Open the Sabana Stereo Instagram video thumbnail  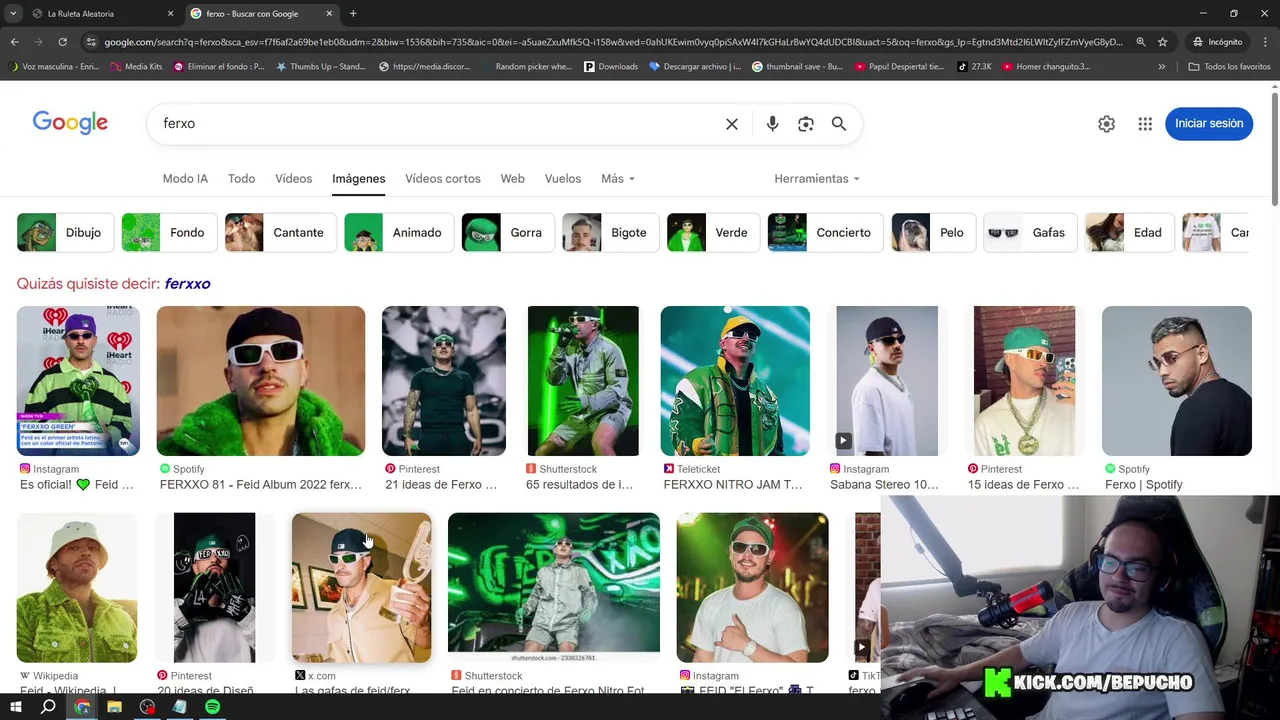click(x=887, y=381)
